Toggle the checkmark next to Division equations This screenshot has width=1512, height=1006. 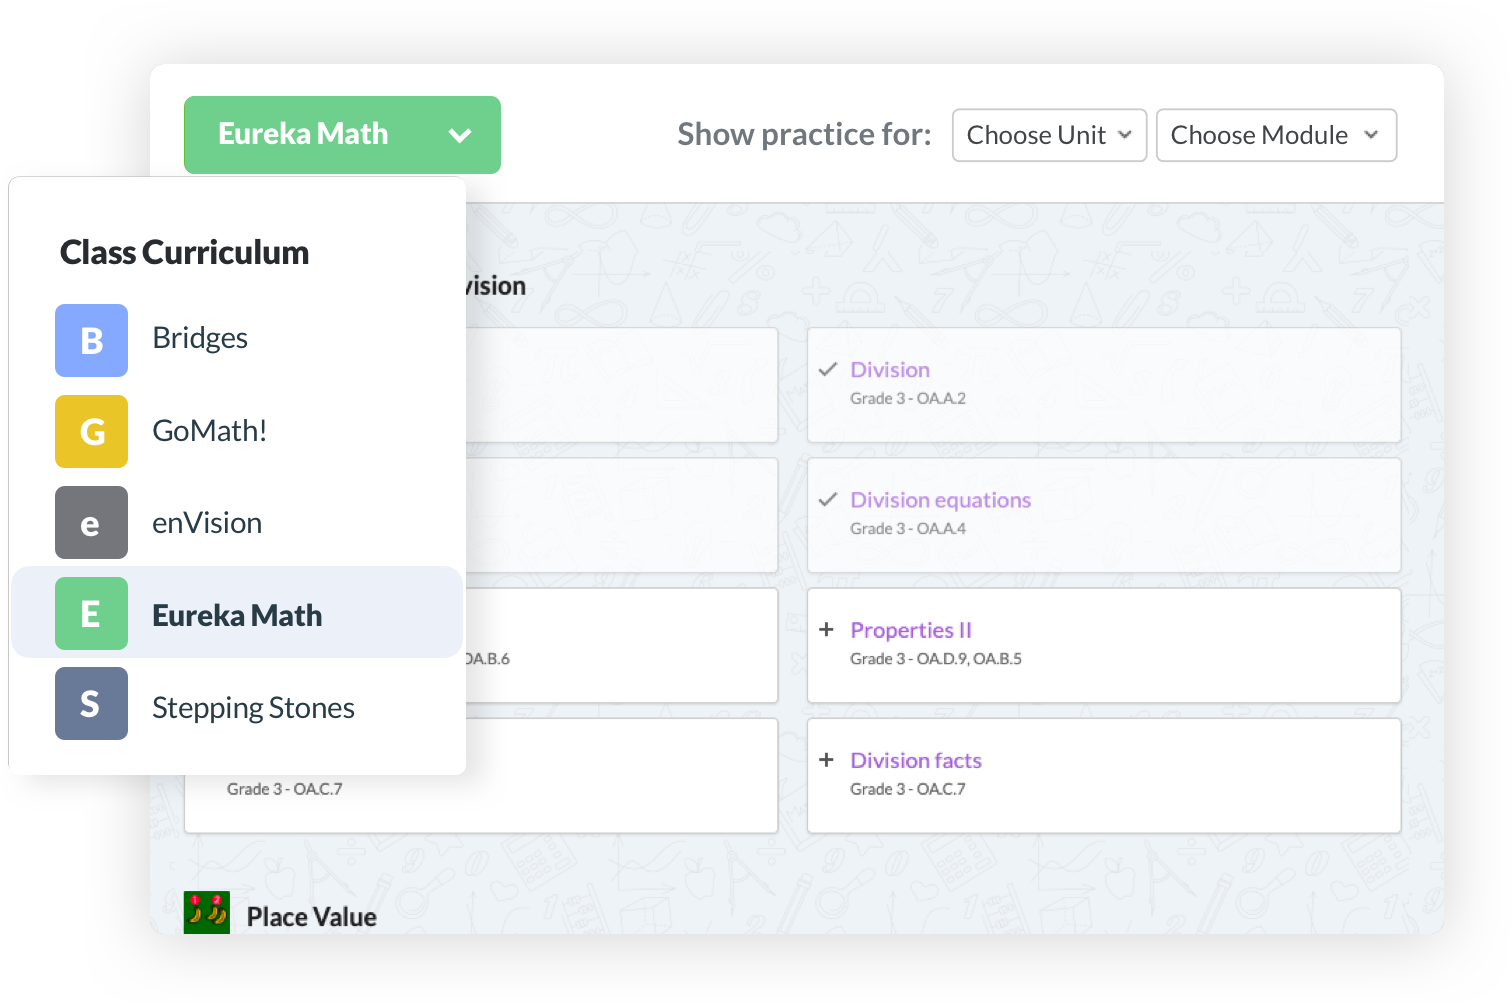827,500
